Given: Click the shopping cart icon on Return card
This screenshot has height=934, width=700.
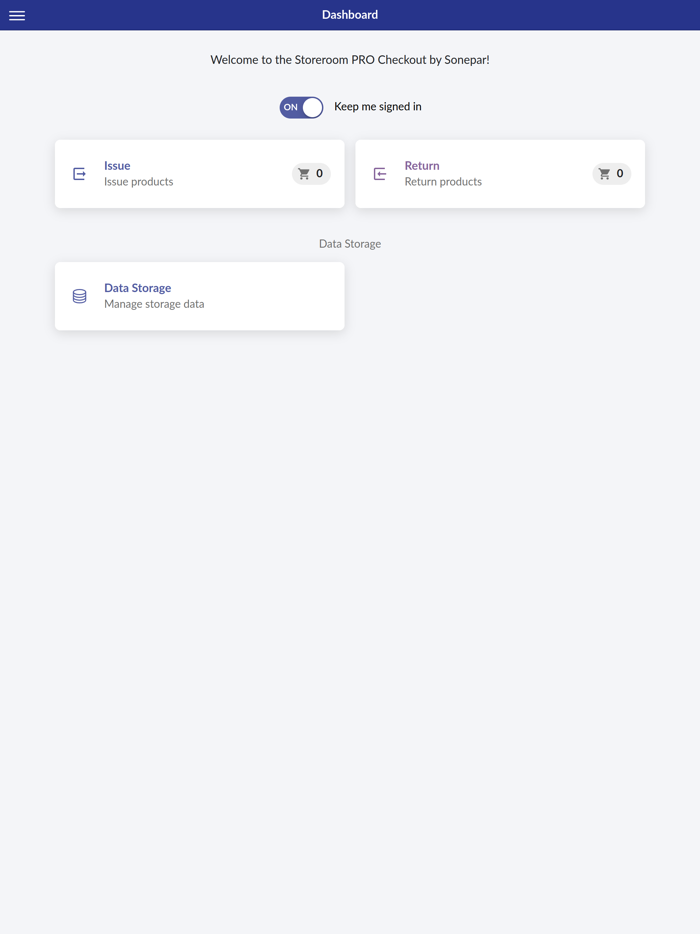Looking at the screenshot, I should 604,173.
